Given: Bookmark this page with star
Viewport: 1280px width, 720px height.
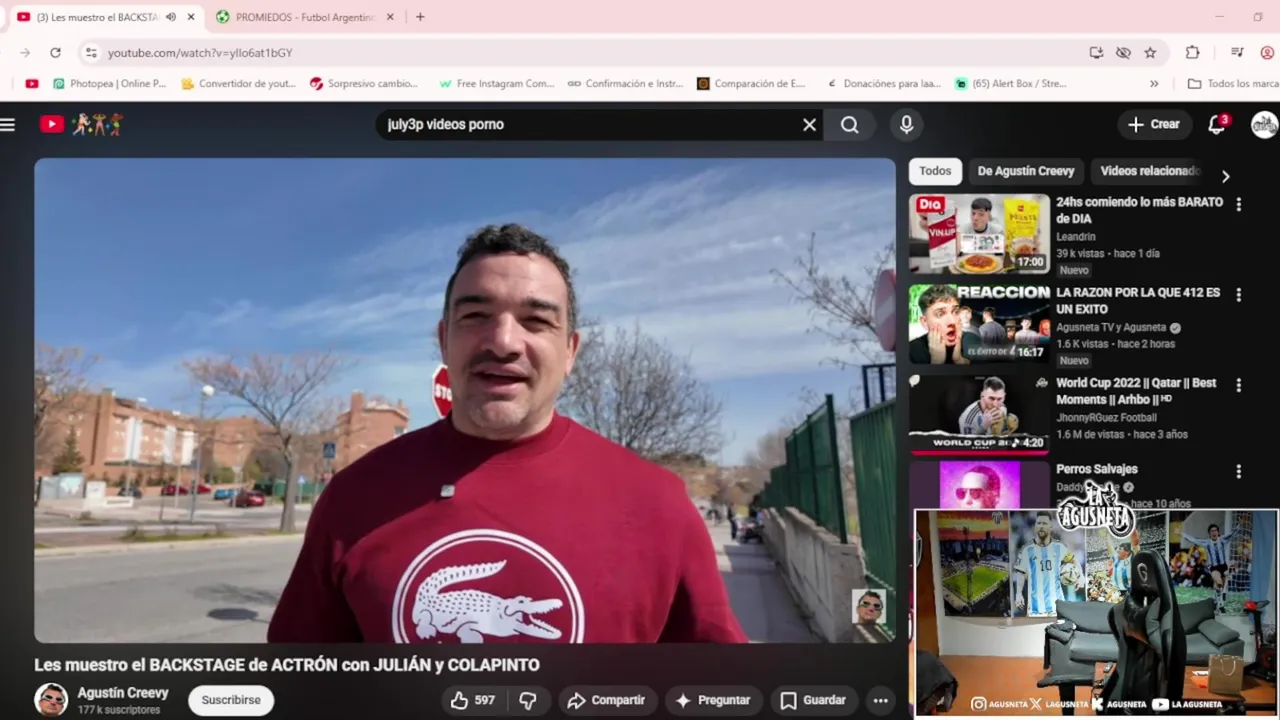Looking at the screenshot, I should (x=1150, y=53).
